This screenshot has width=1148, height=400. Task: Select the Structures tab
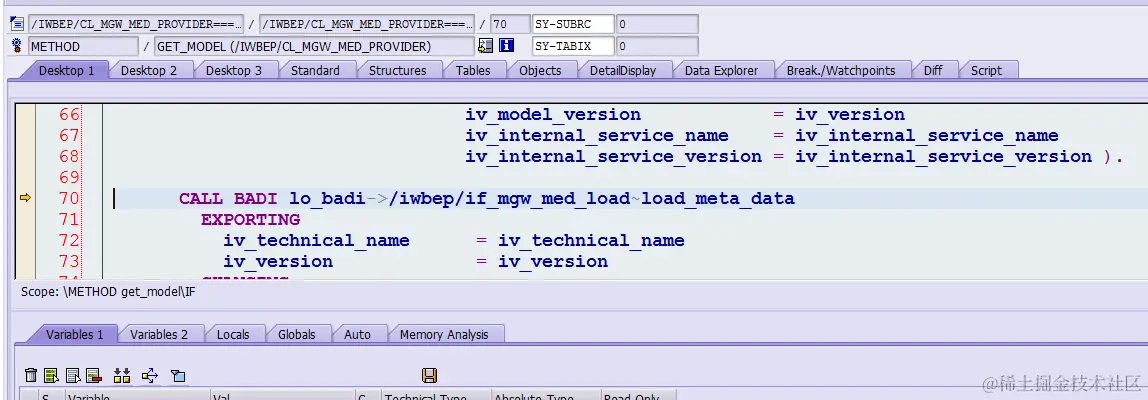point(398,70)
